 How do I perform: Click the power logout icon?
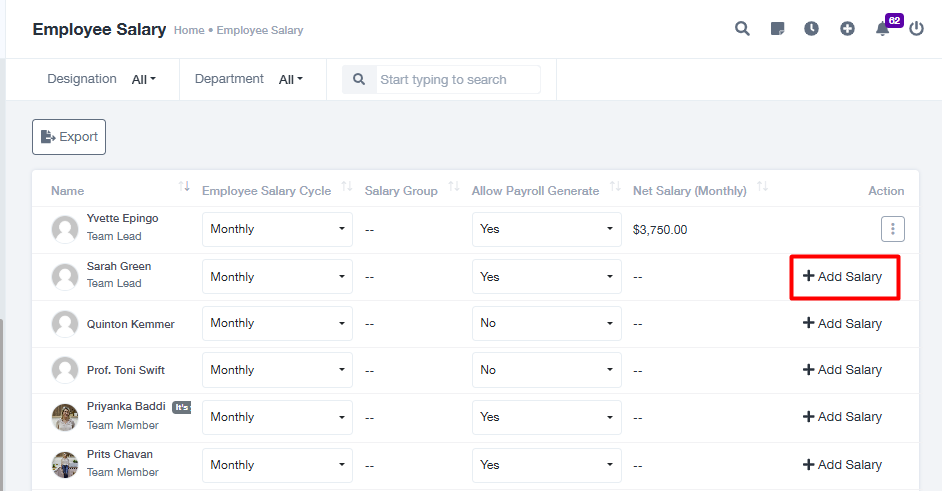point(916,29)
